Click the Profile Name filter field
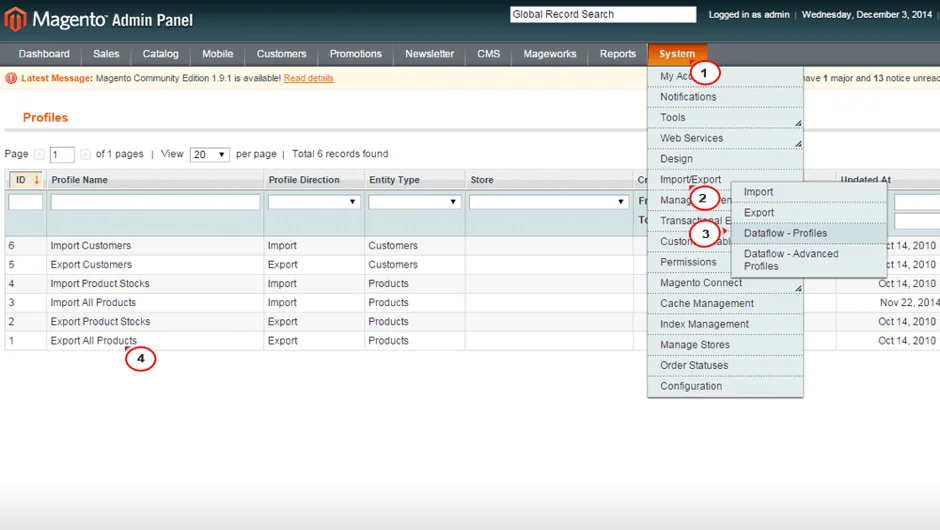The width and height of the screenshot is (940, 530). click(155, 202)
